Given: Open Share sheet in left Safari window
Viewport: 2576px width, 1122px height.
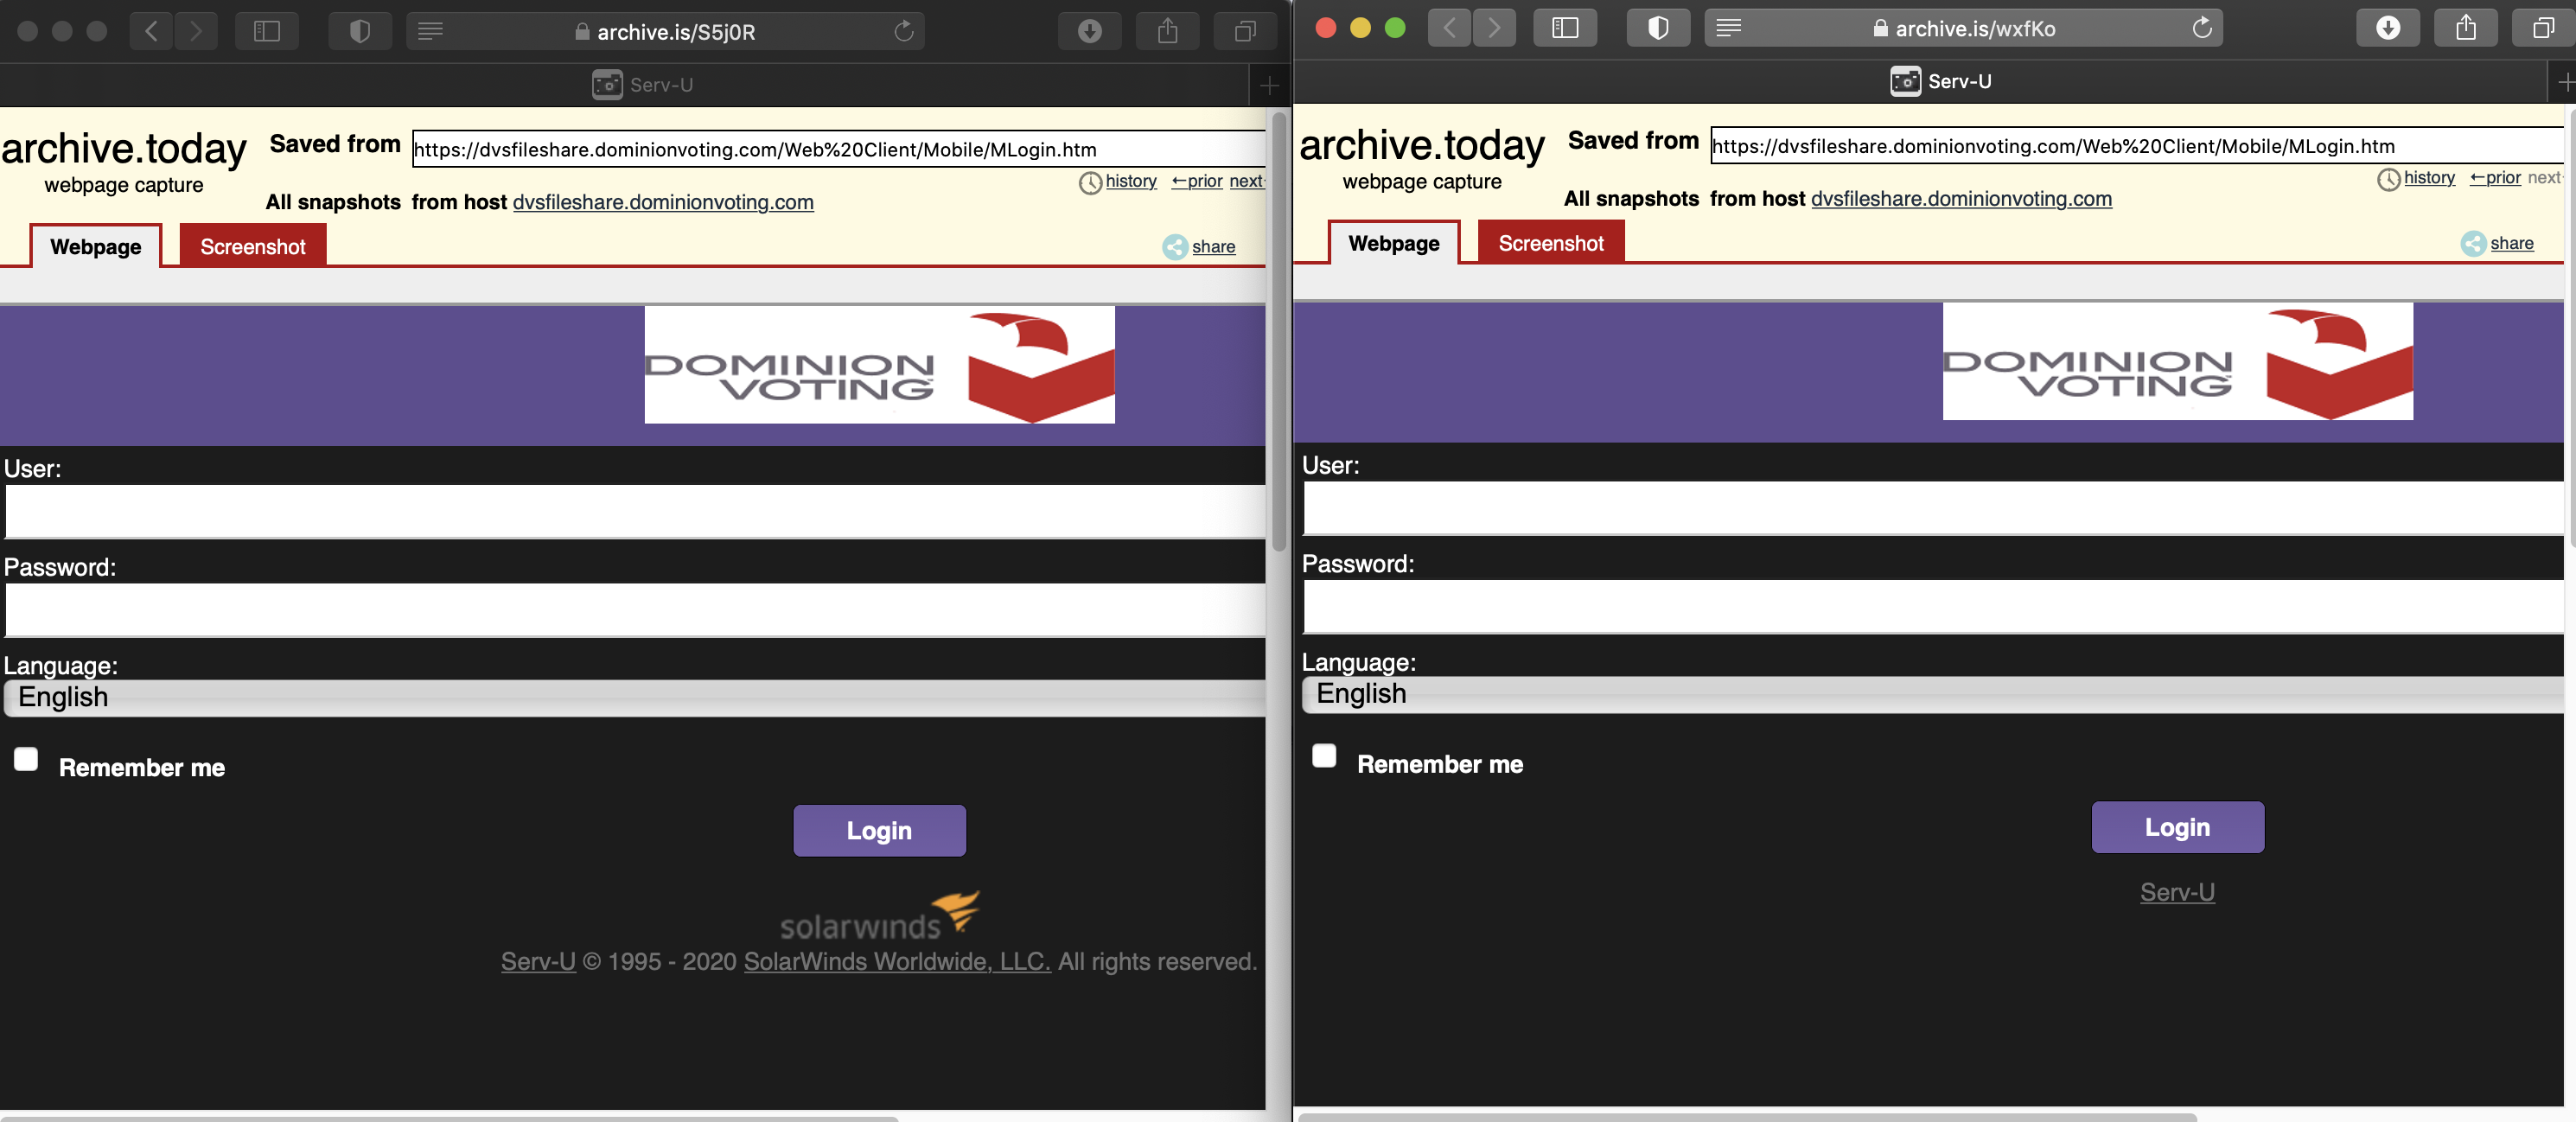Looking at the screenshot, I should 1167,31.
